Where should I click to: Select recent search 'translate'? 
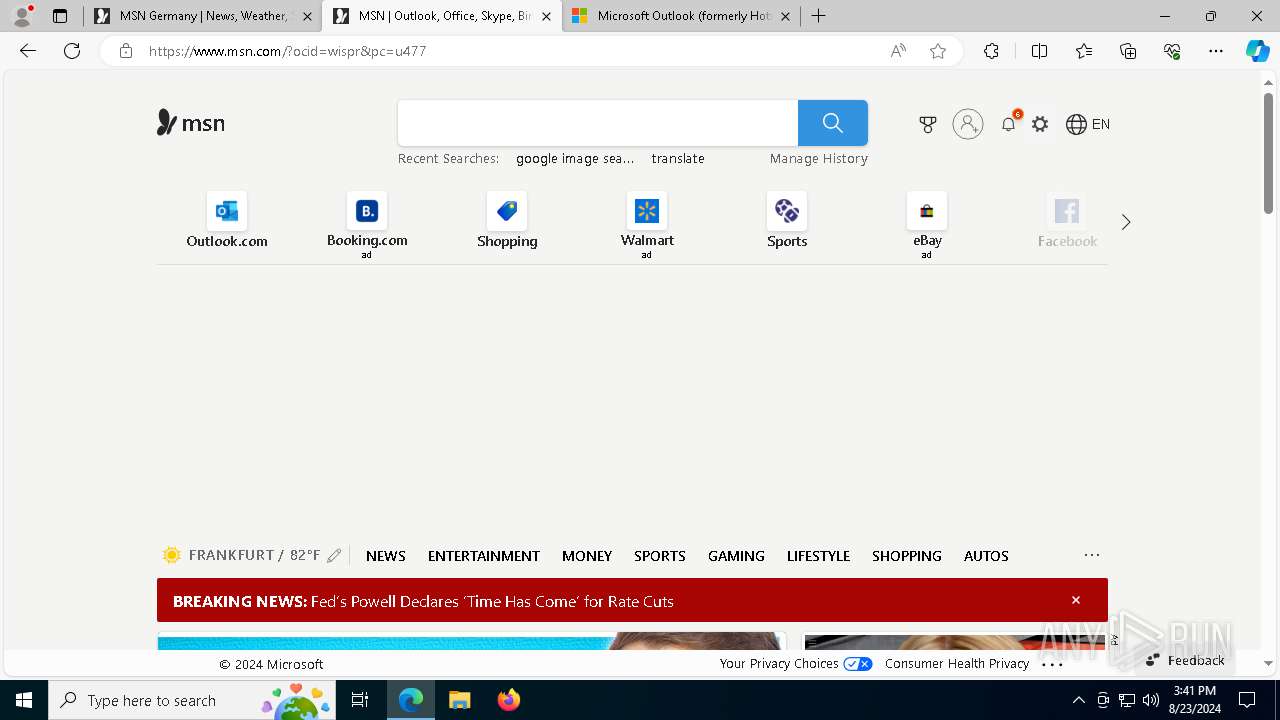[678, 158]
